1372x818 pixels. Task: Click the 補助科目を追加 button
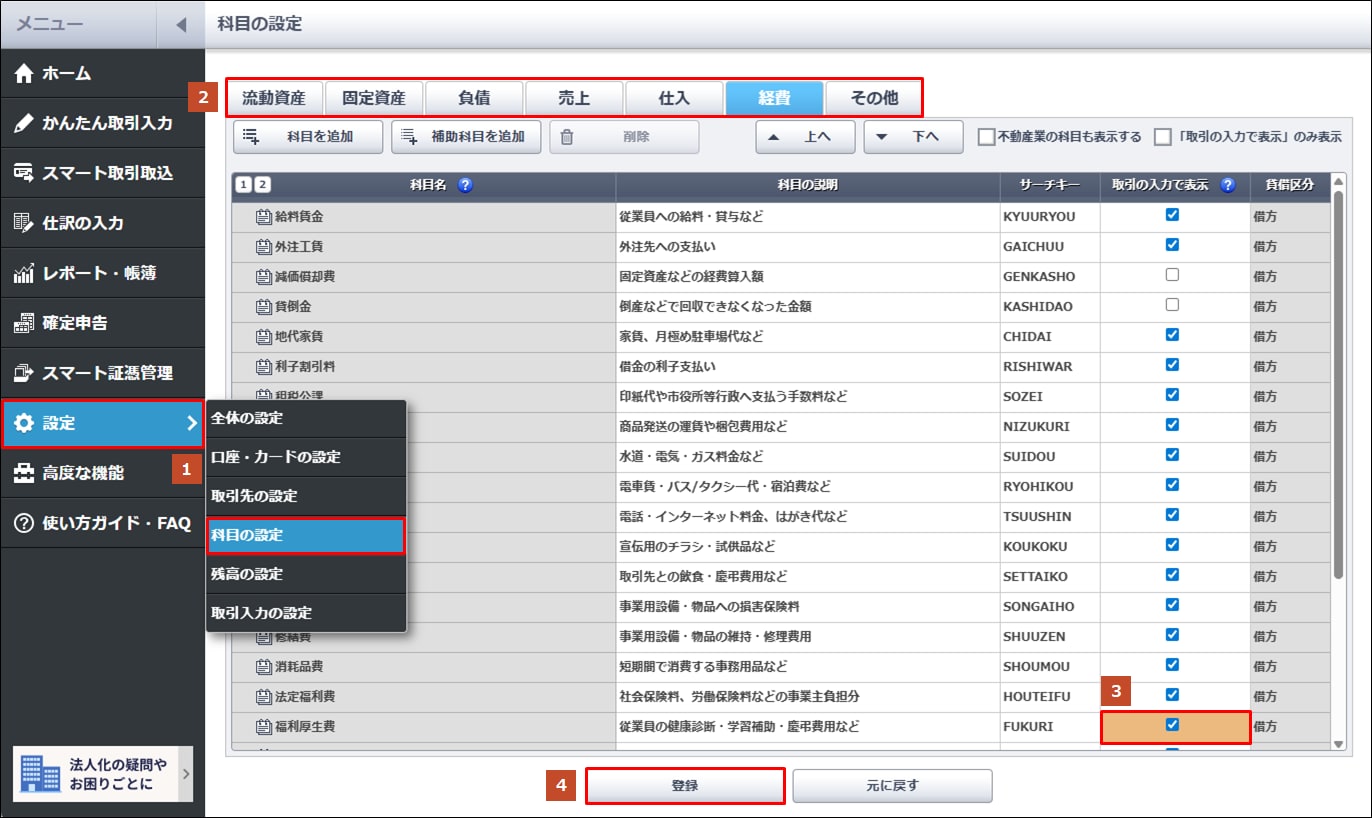466,137
